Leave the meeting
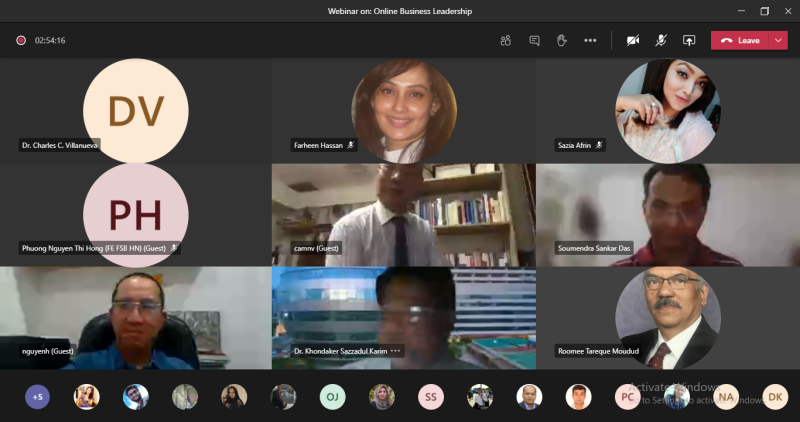 [x=742, y=40]
